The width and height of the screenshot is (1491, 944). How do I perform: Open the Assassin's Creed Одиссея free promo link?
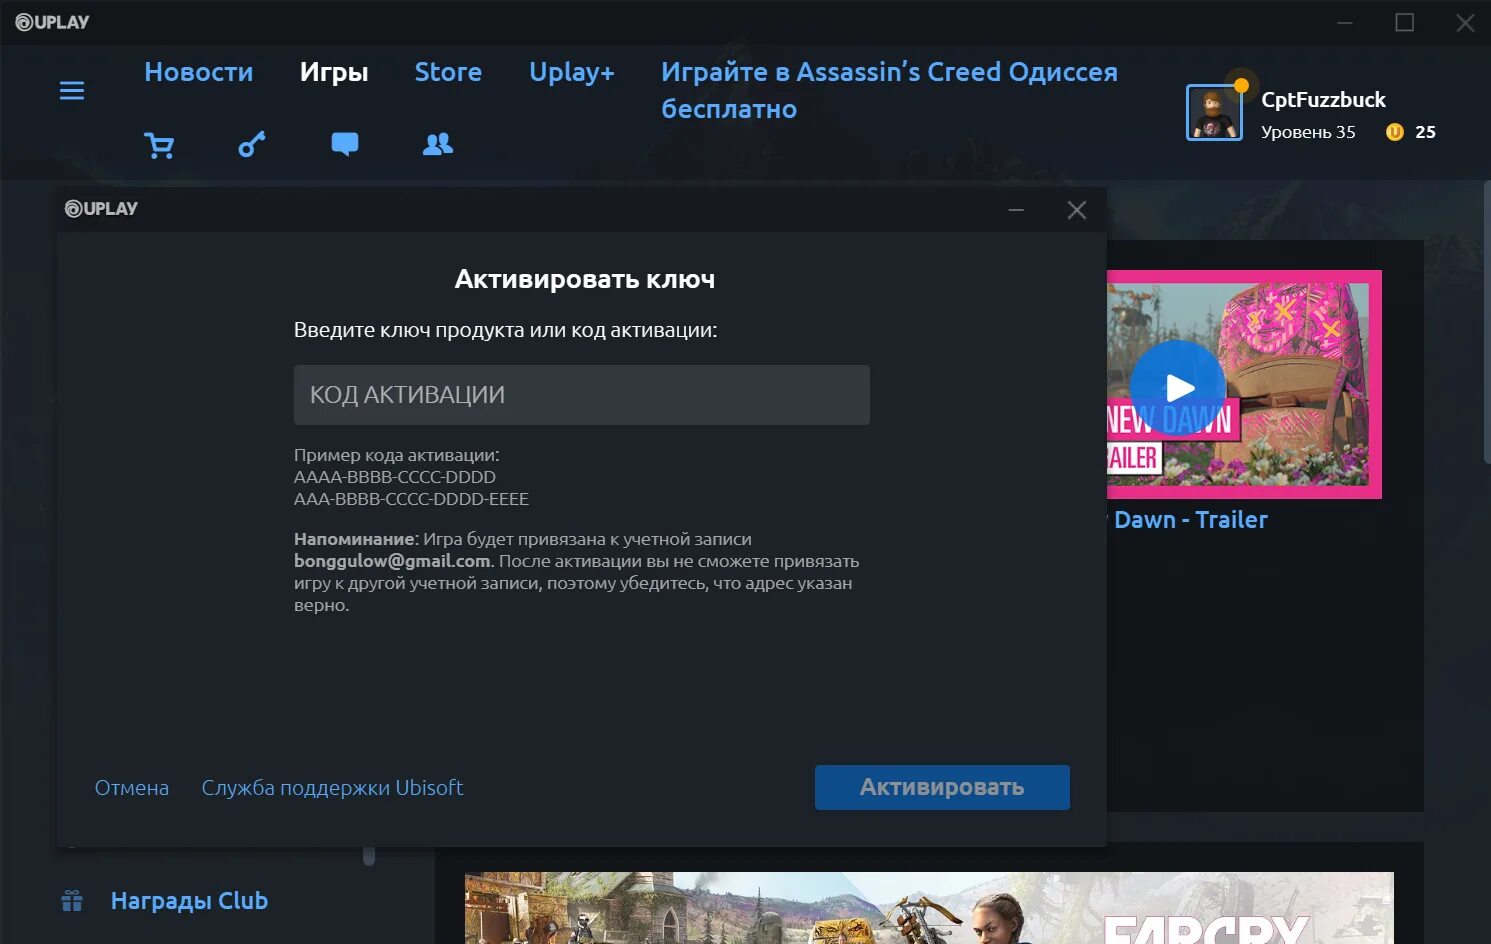click(889, 90)
